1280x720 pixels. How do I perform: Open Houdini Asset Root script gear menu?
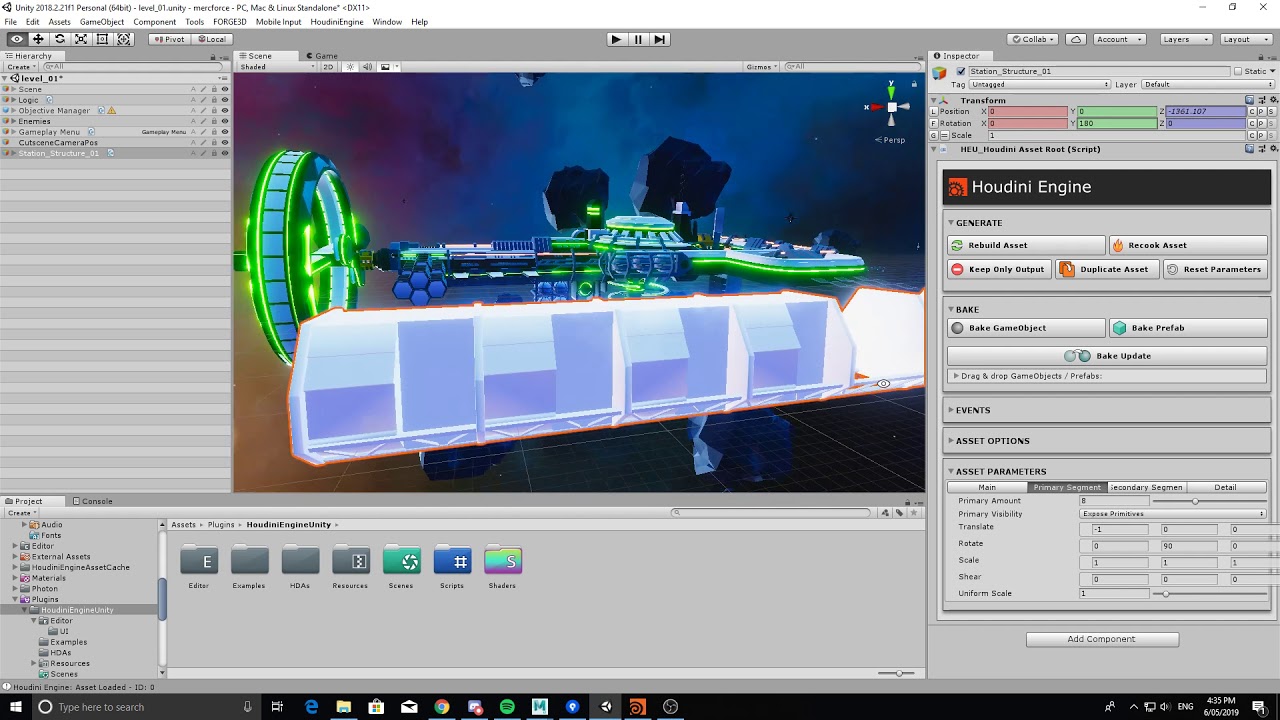[x=1272, y=149]
